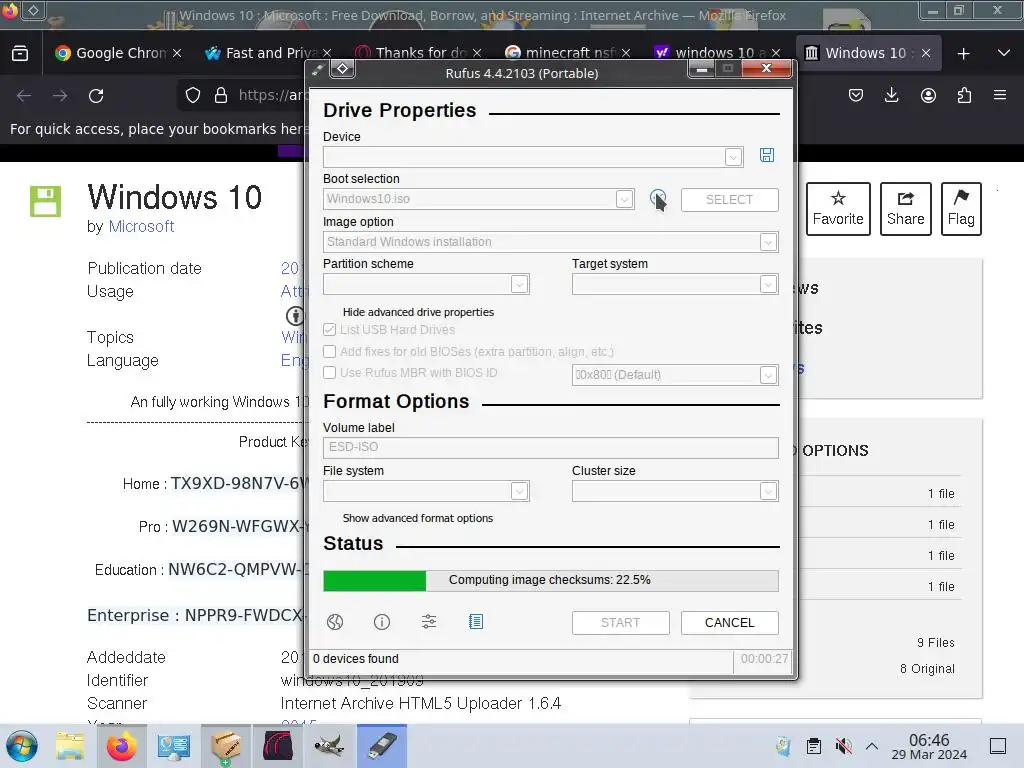Toggle Use Rufus MBR with BIOS ID
Screen dimensions: 1024x768
coord(329,373)
